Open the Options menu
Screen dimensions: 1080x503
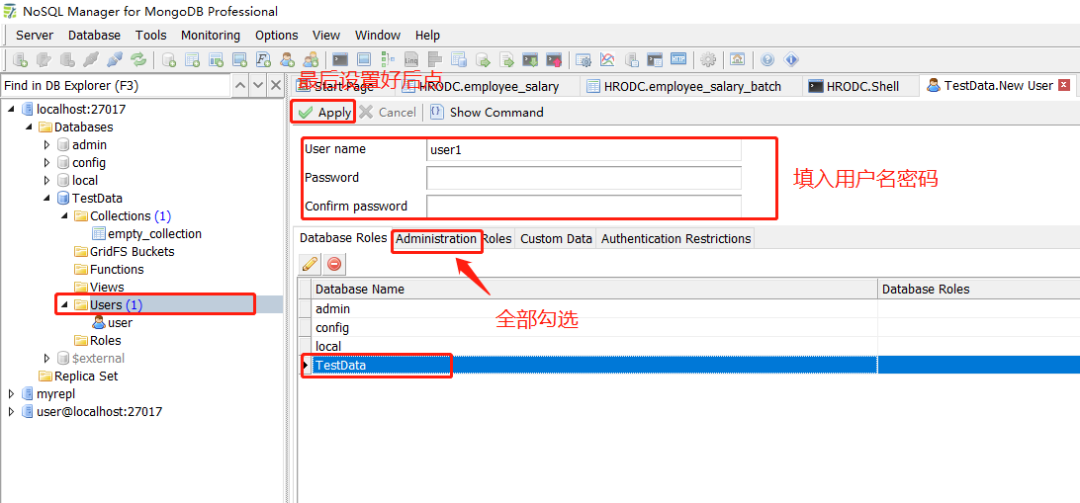point(277,35)
